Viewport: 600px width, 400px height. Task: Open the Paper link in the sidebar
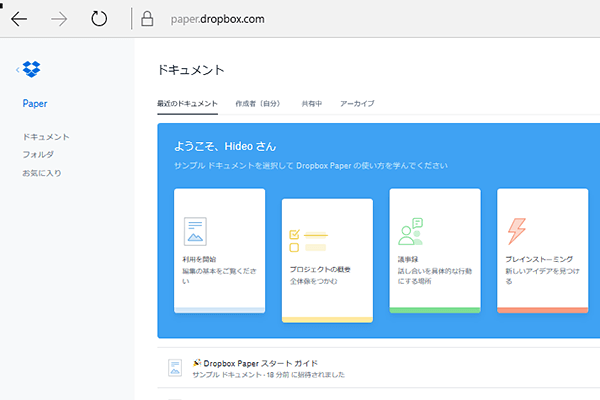pyautogui.click(x=35, y=103)
